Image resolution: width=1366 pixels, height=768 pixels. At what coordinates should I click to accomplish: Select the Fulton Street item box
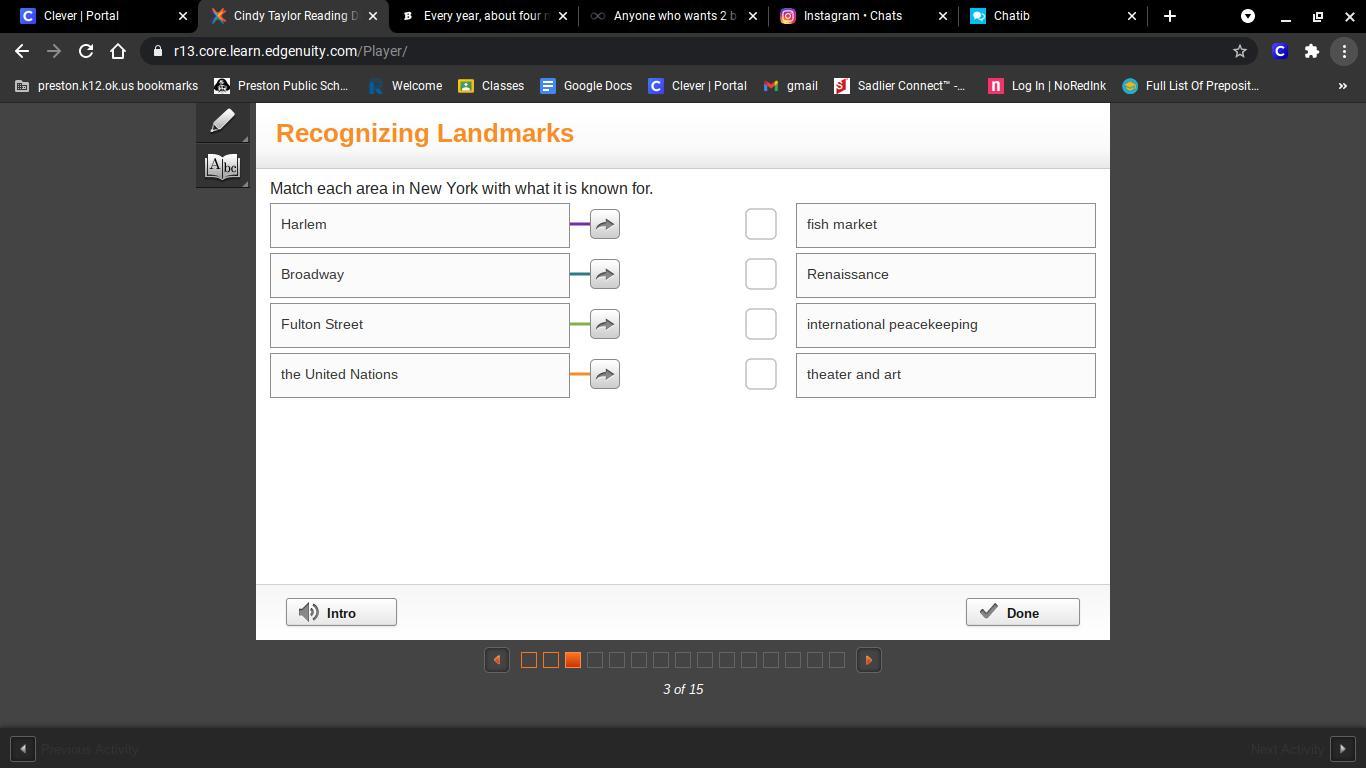[420, 325]
